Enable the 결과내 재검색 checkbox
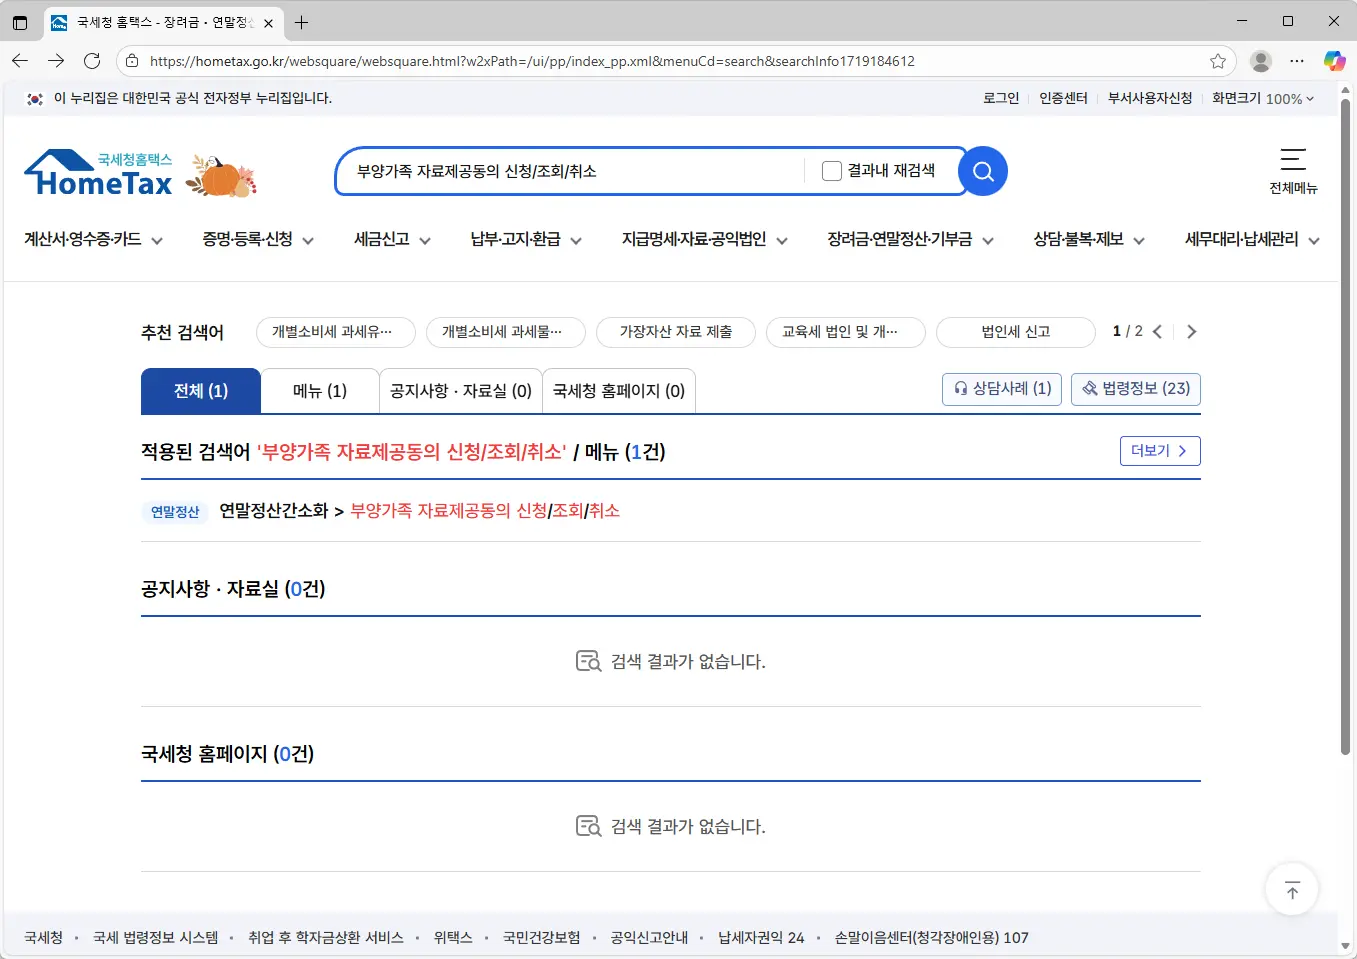1357x959 pixels. click(831, 170)
